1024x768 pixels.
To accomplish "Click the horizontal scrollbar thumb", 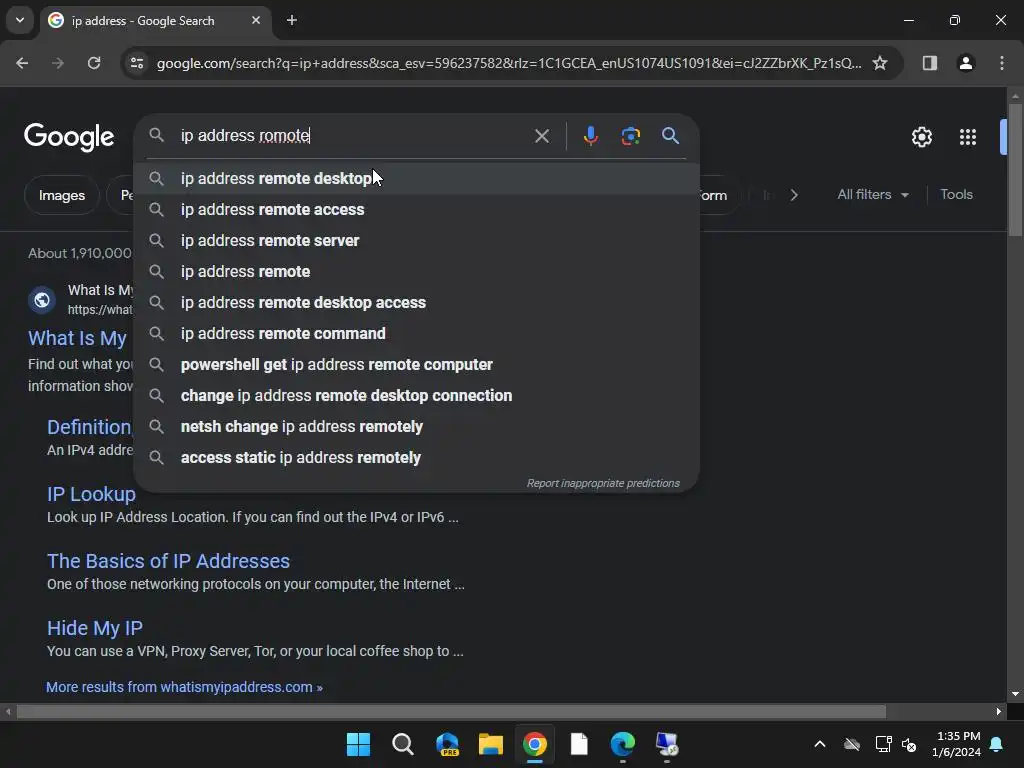I will coord(451,711).
